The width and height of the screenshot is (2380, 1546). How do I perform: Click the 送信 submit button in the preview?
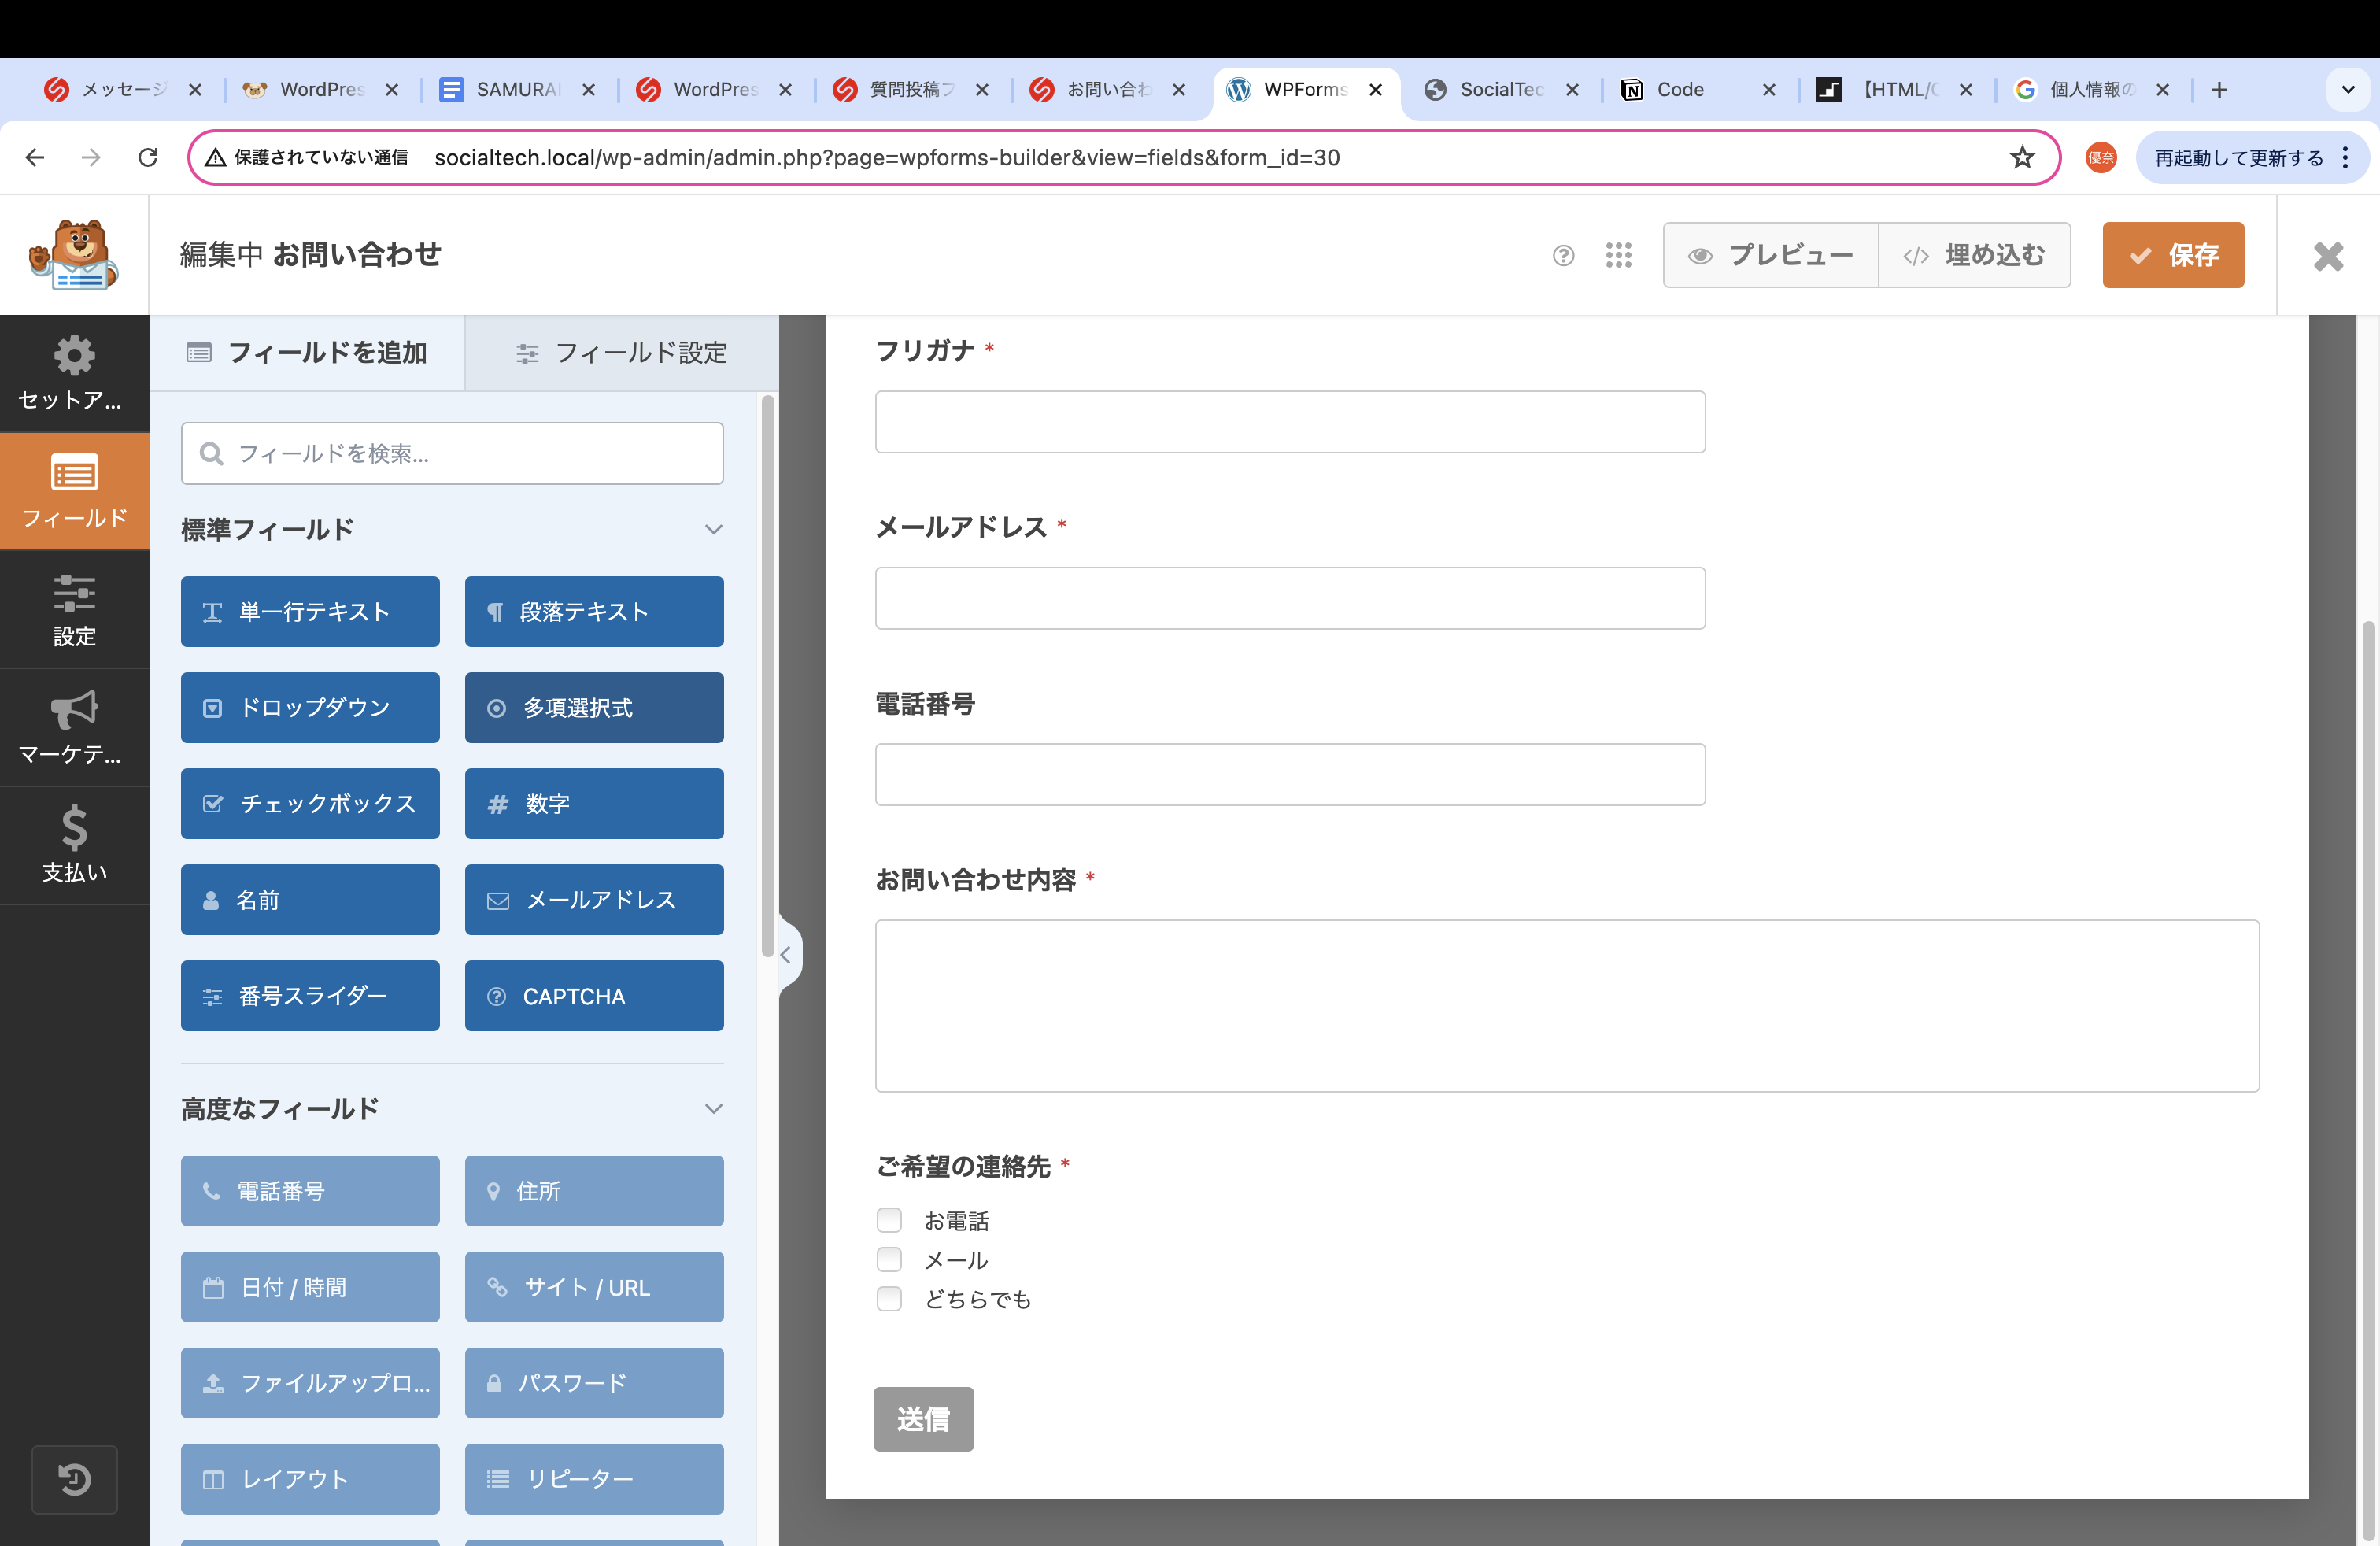tap(923, 1419)
